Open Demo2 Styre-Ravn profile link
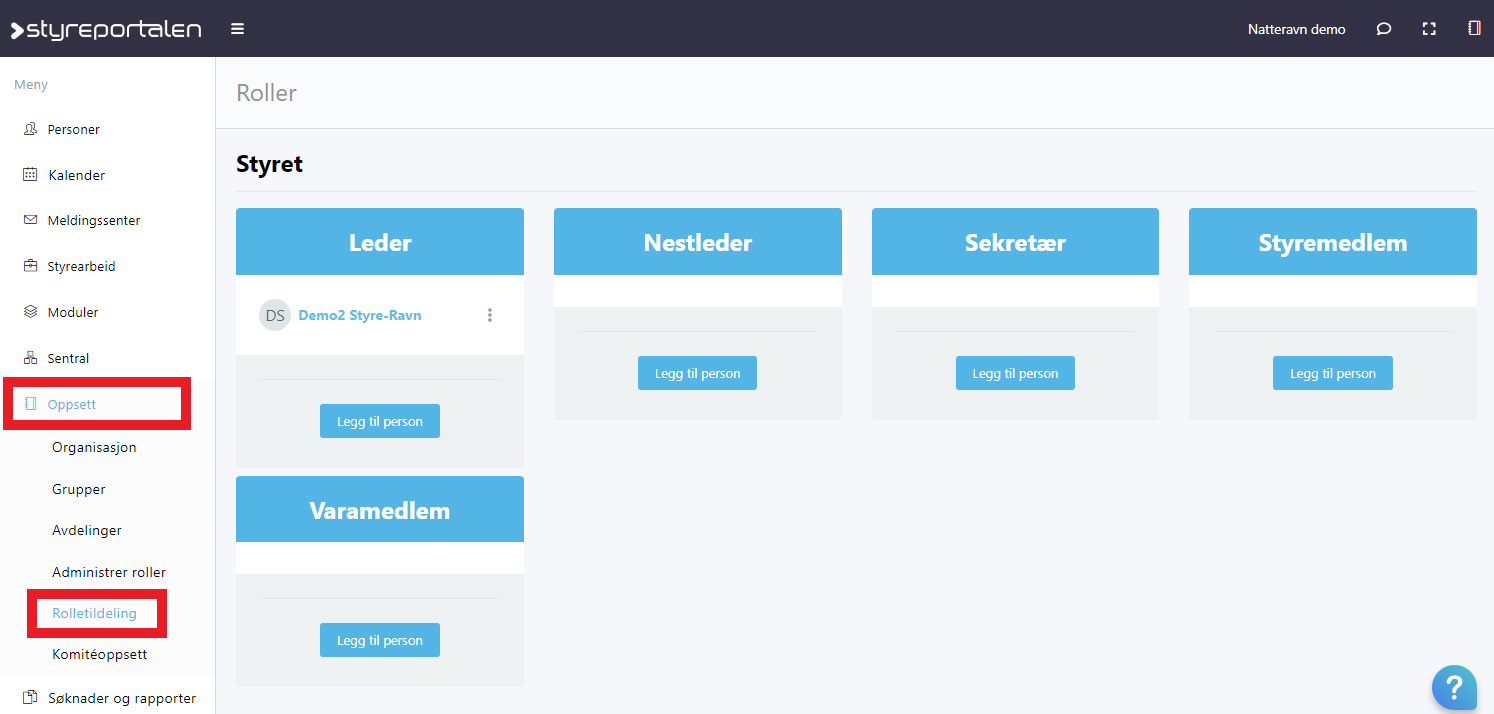This screenshot has height=714, width=1494. pos(360,315)
